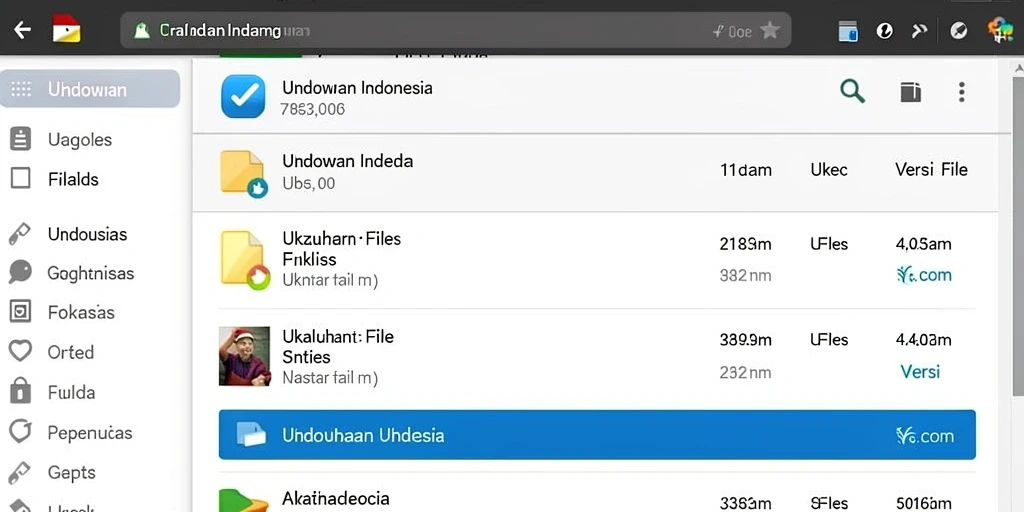The height and width of the screenshot is (512, 1024).
Task: Click the panel icon beside the search magnifier
Action: click(x=910, y=92)
